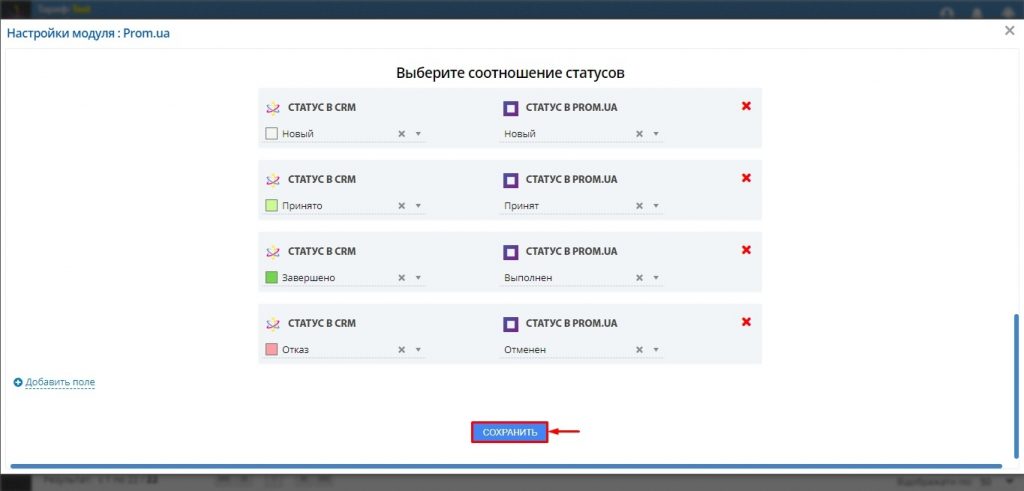This screenshot has width=1024, height=491.
Task: Click the pink Отказ color swatch
Action: (x=272, y=349)
